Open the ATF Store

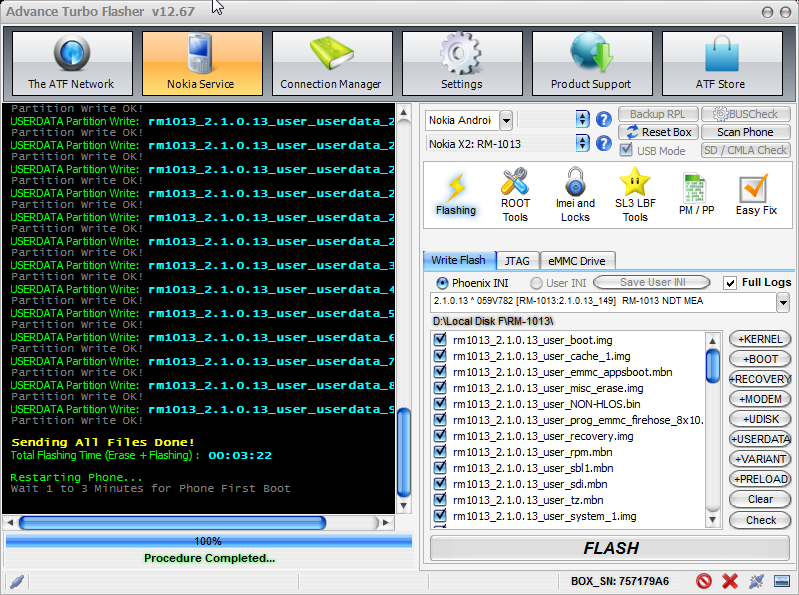coord(722,63)
